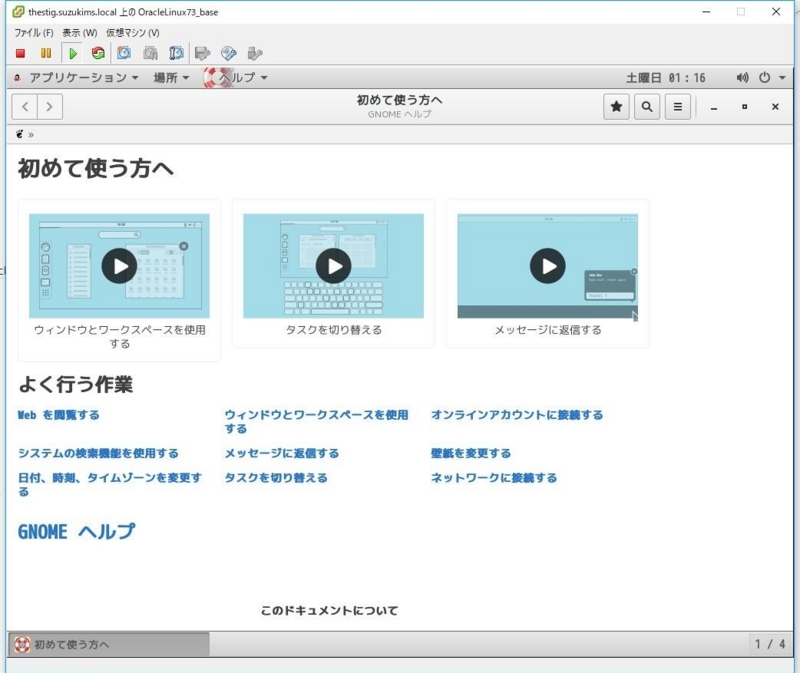Click the last USB device toolbar icon

coord(255,53)
